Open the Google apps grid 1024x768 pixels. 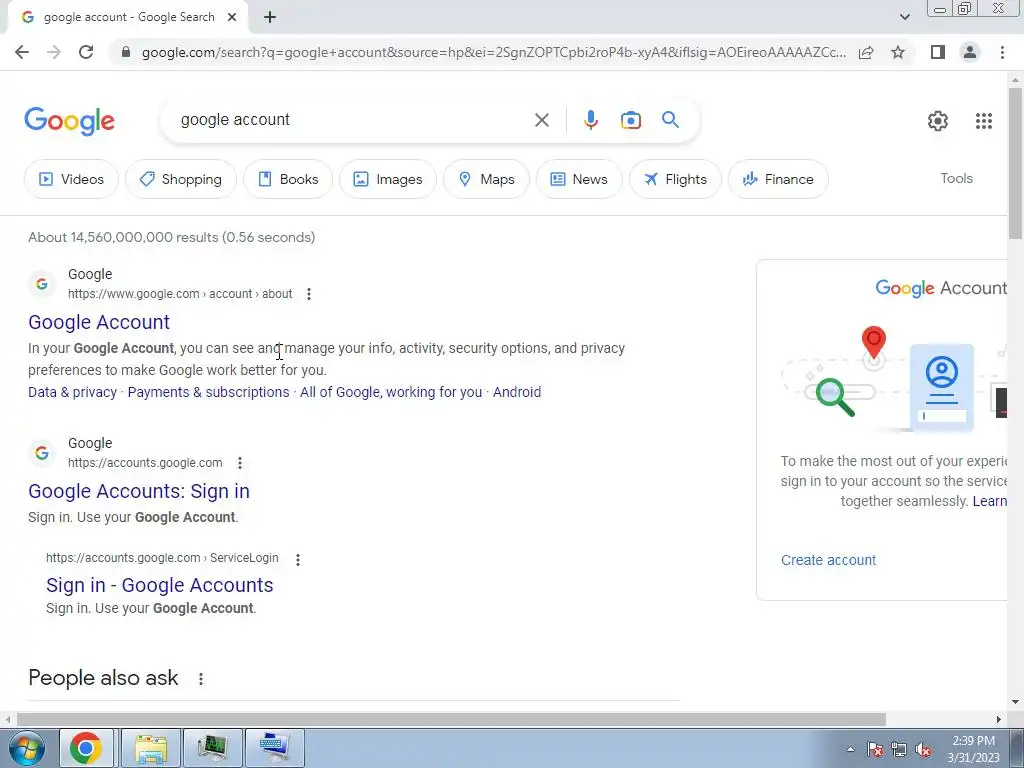[x=984, y=121]
